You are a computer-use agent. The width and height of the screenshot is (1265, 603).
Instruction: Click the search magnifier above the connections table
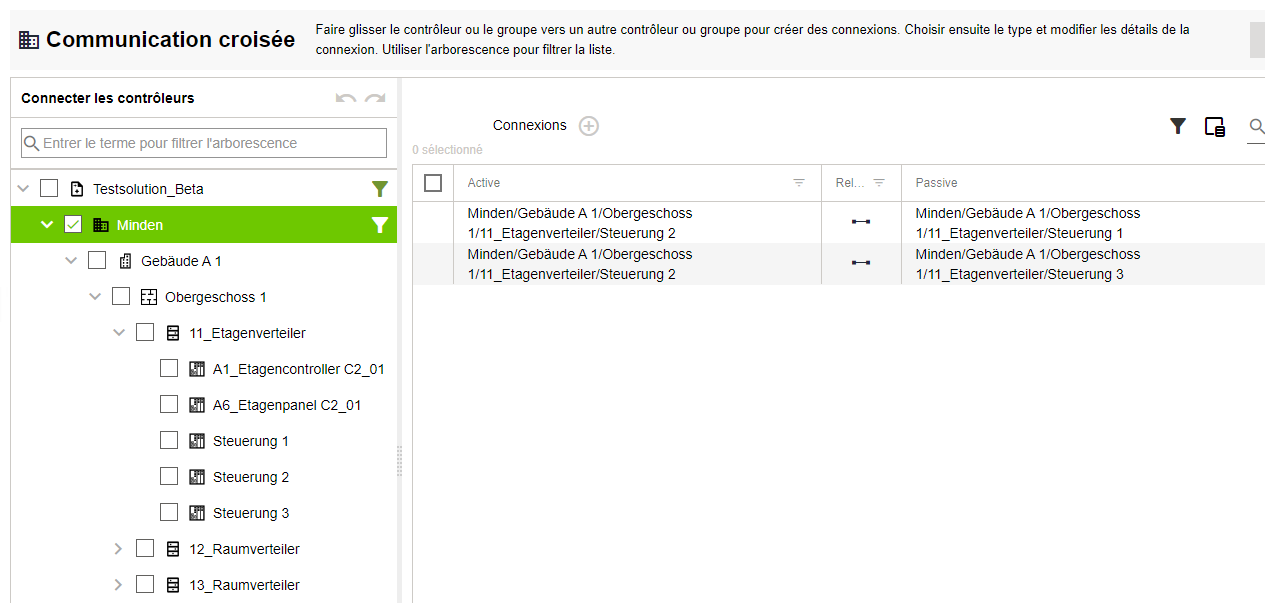pyautogui.click(x=1257, y=126)
